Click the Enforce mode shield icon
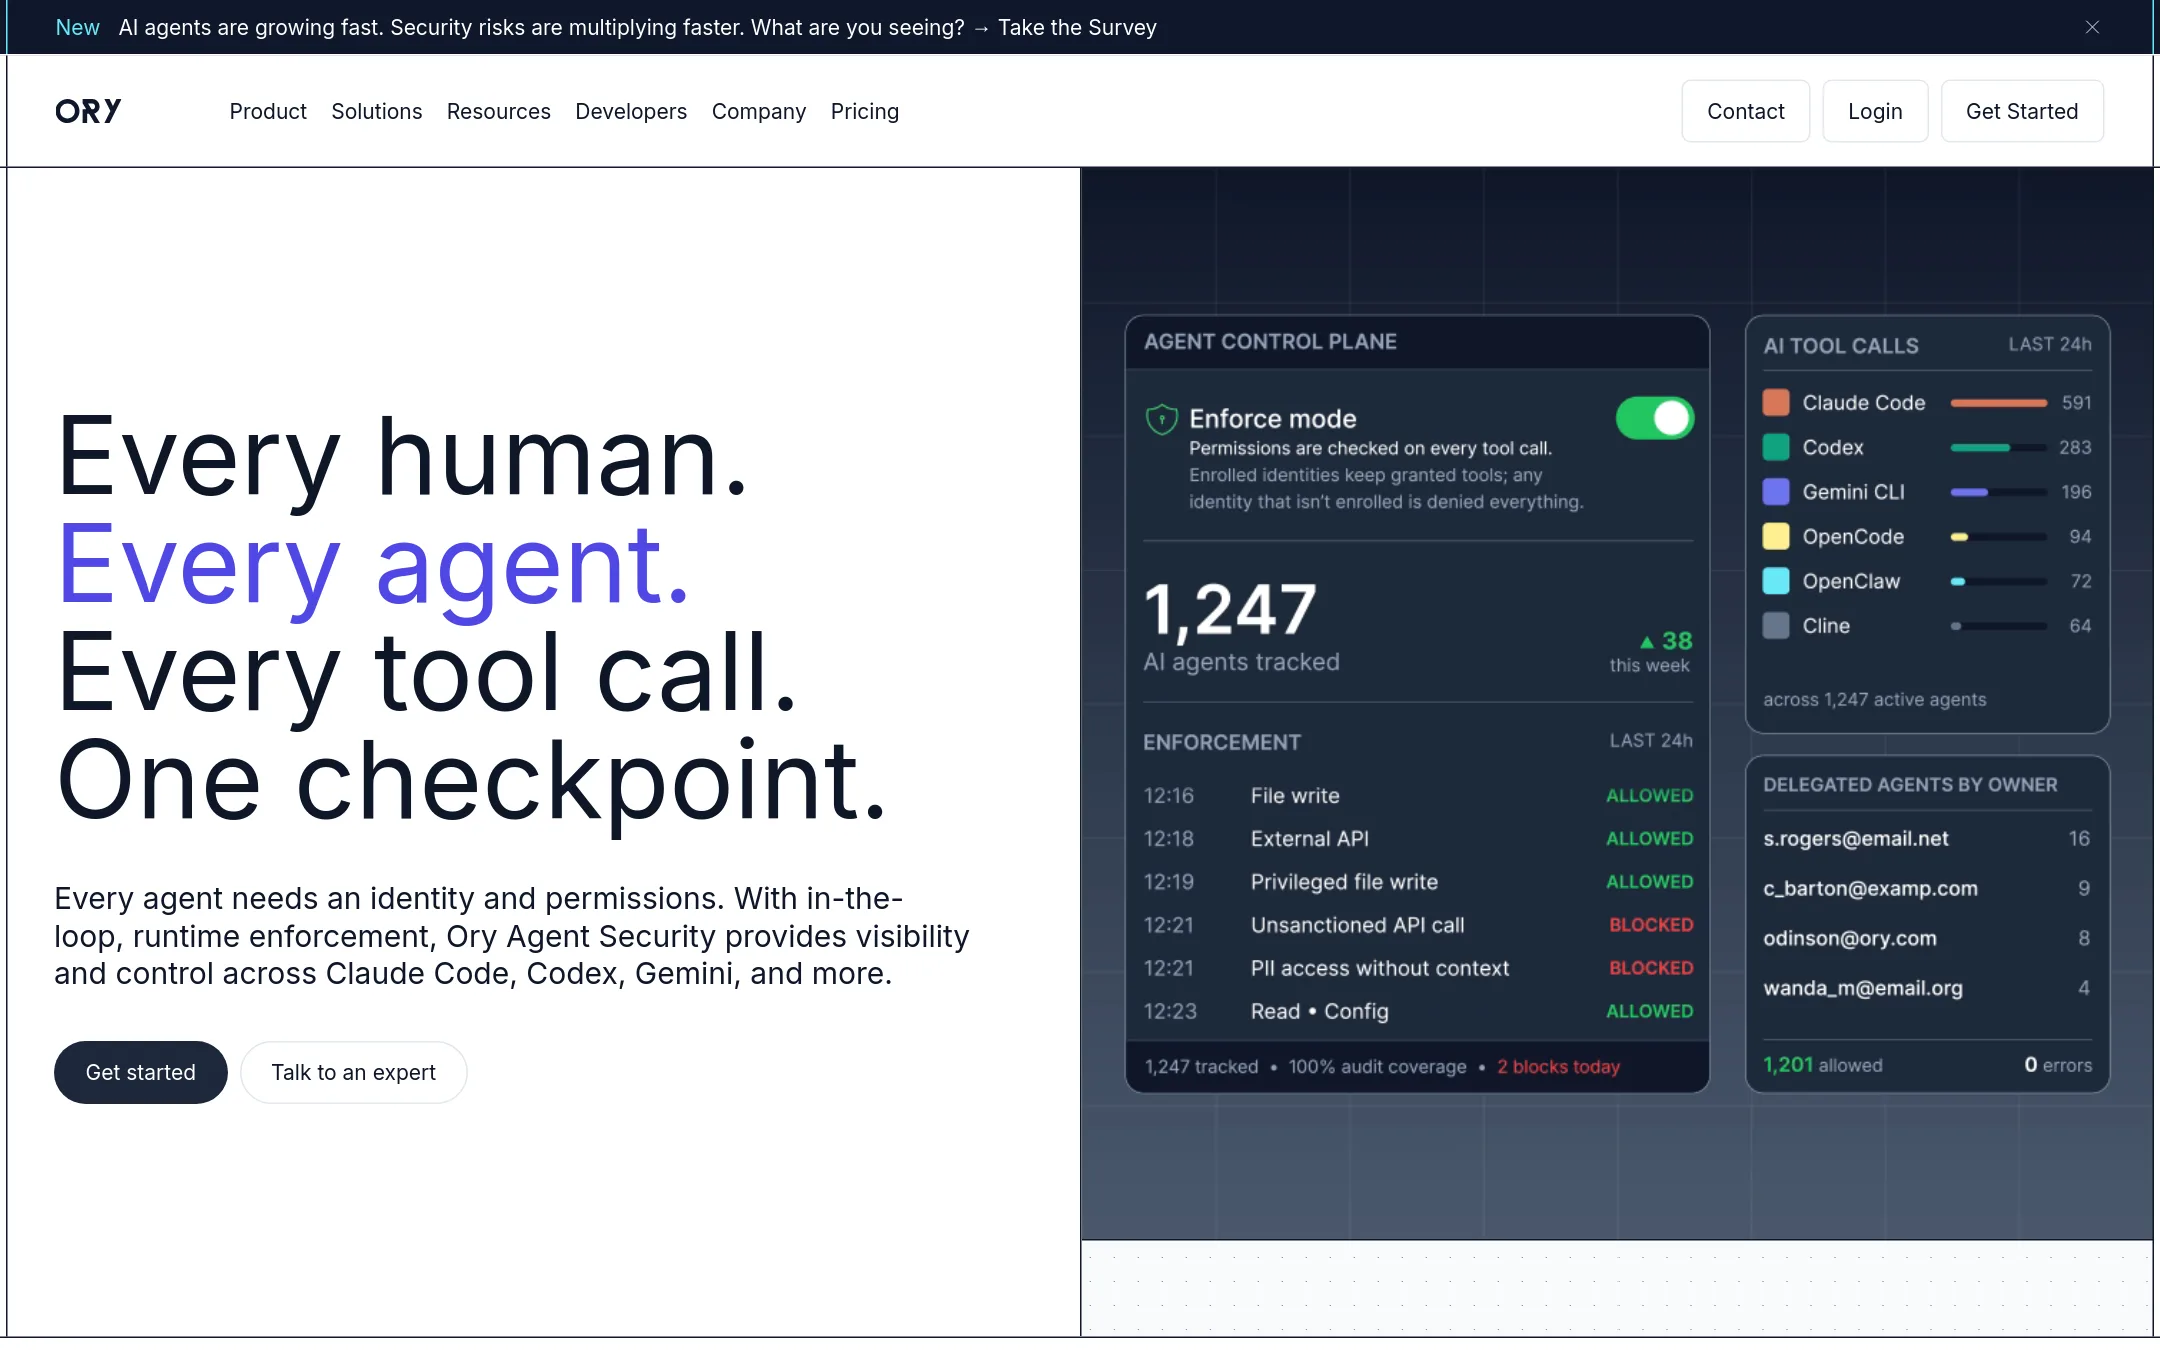Viewport: 2160px width, 1350px height. point(1161,419)
